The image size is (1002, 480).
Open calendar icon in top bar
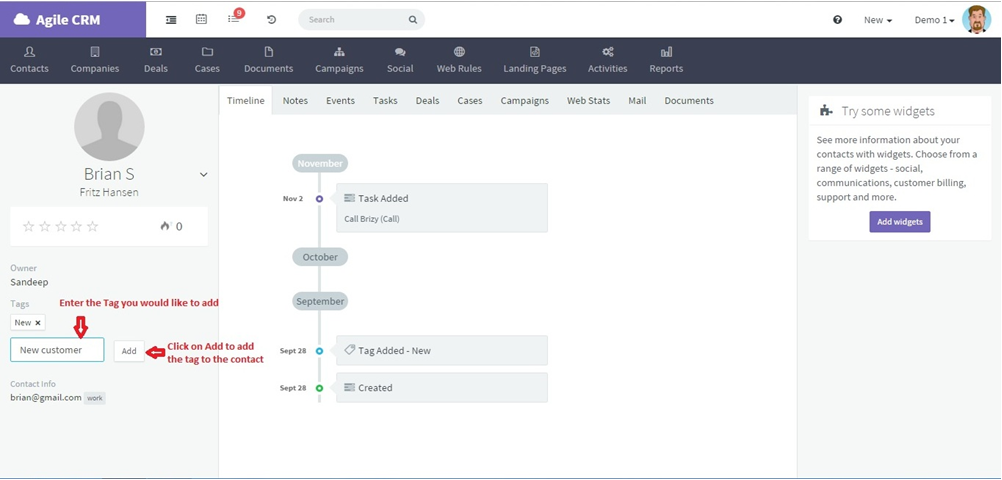coord(201,19)
